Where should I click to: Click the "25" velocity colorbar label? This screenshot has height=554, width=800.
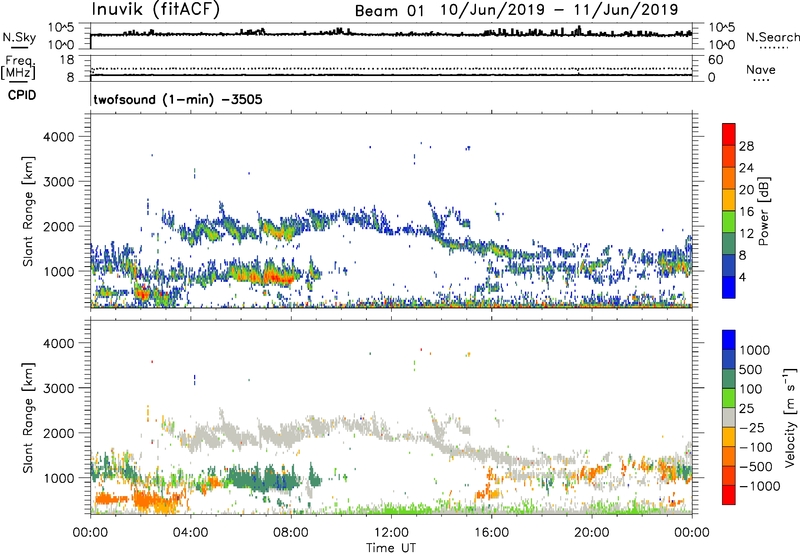tap(746, 409)
